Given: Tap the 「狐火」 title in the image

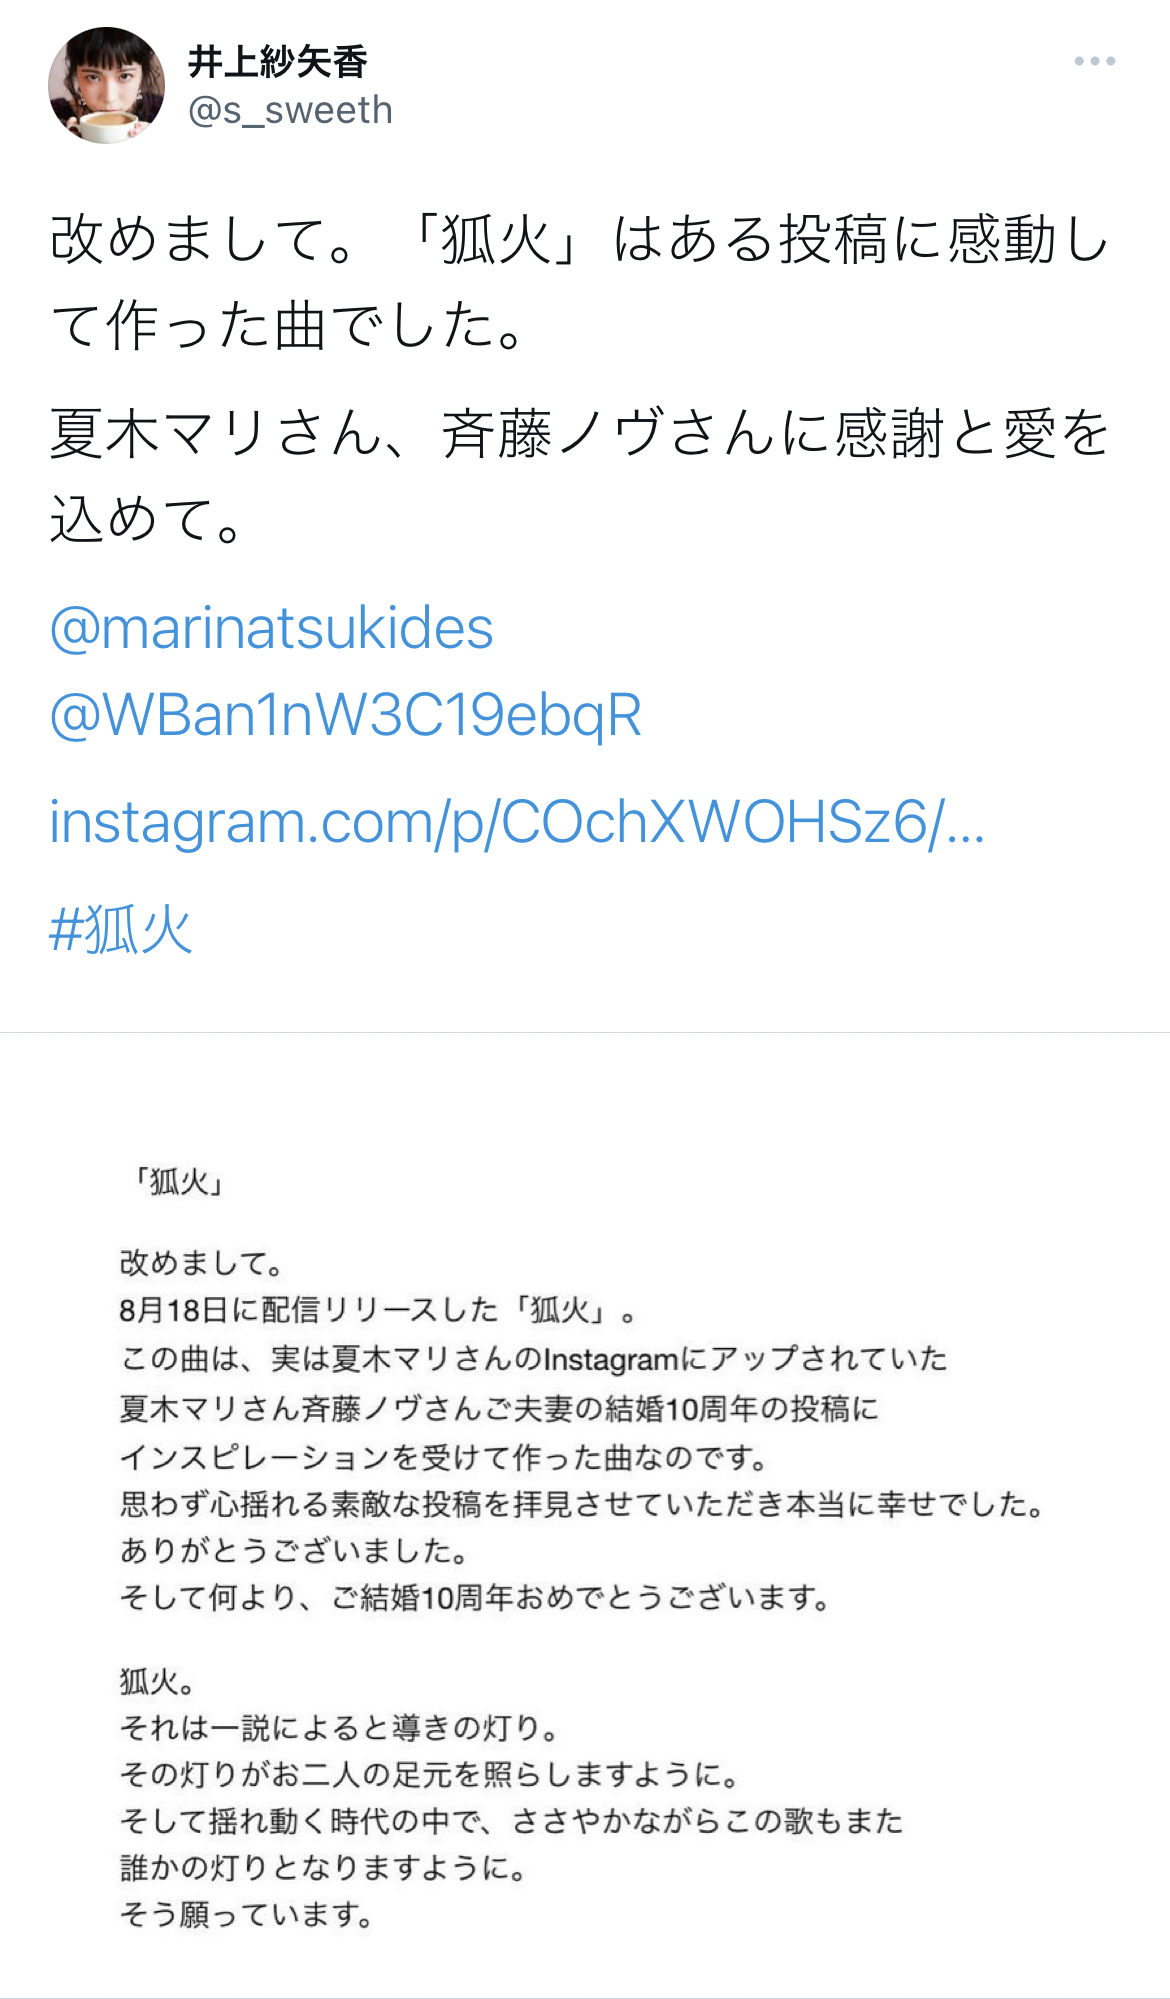Looking at the screenshot, I should [178, 1182].
